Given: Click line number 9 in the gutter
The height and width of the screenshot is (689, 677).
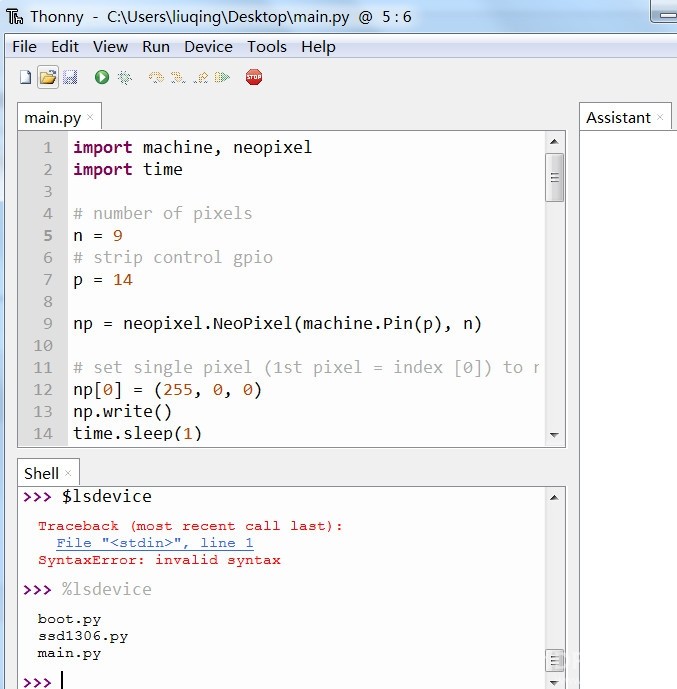Looking at the screenshot, I should (x=47, y=323).
